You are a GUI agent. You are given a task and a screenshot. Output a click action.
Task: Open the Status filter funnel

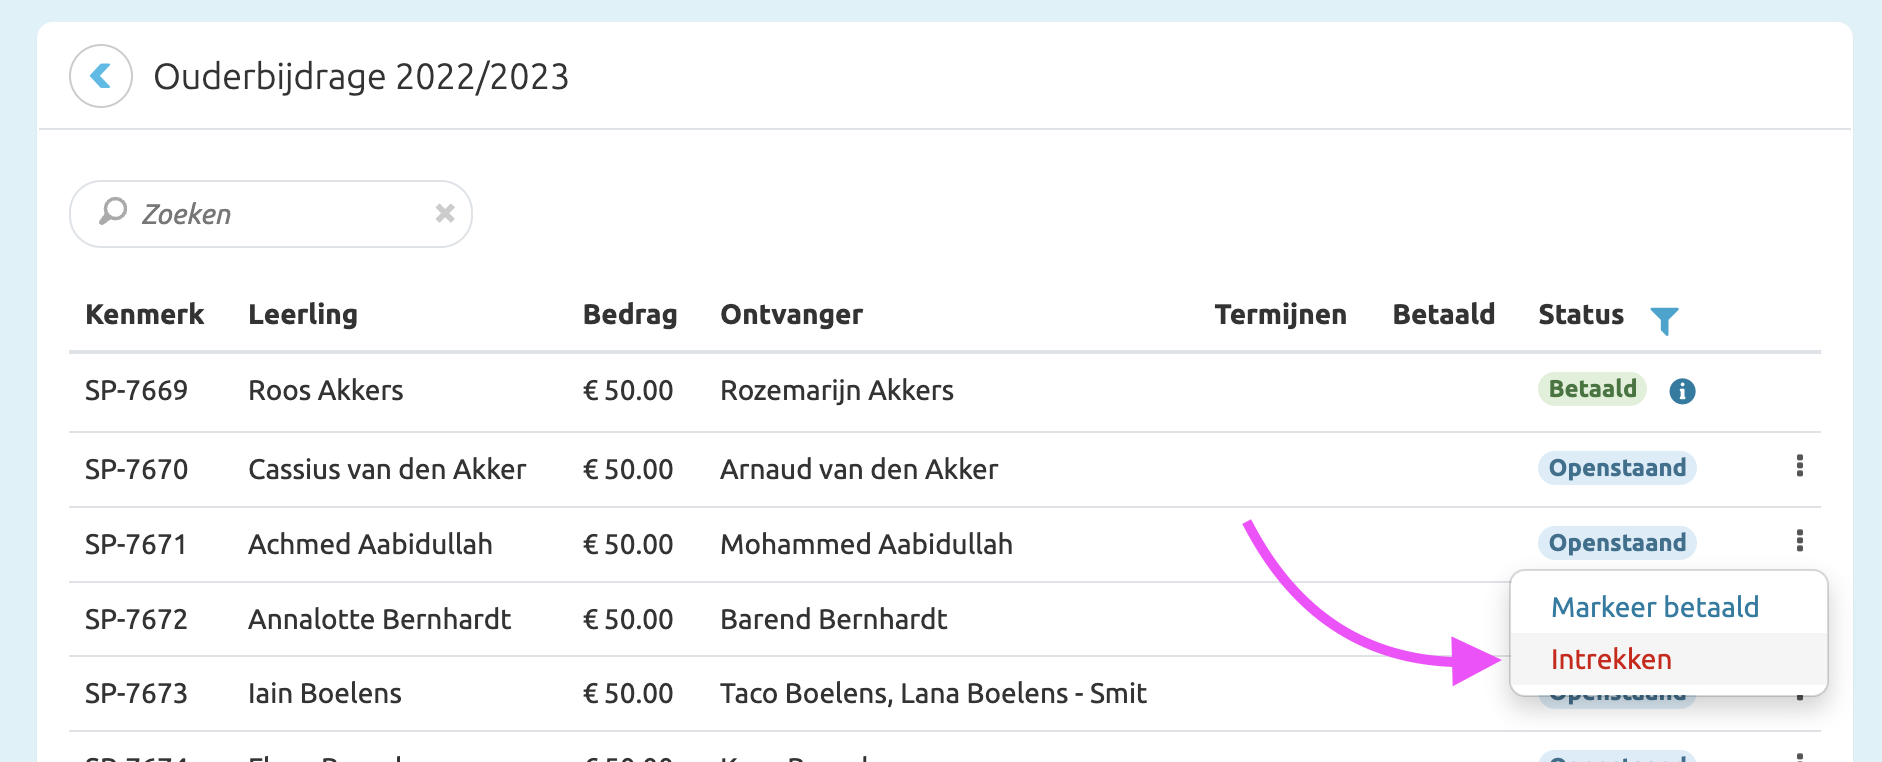click(1664, 320)
